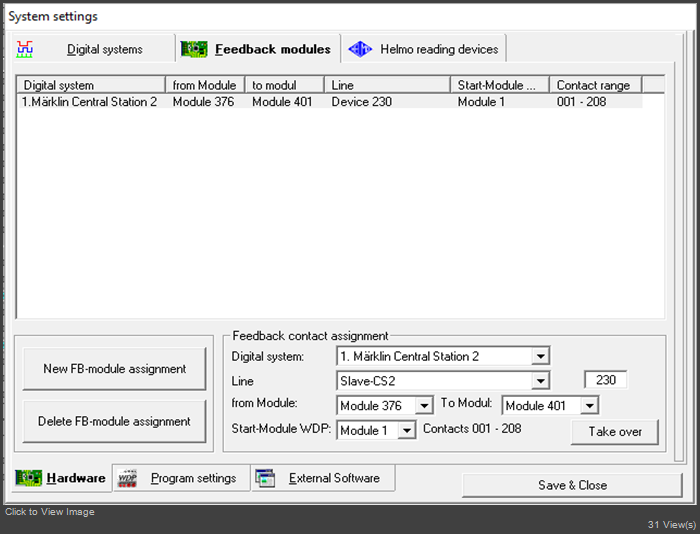Sort by Digital system column header
The width and height of the screenshot is (700, 534).
pos(91,85)
